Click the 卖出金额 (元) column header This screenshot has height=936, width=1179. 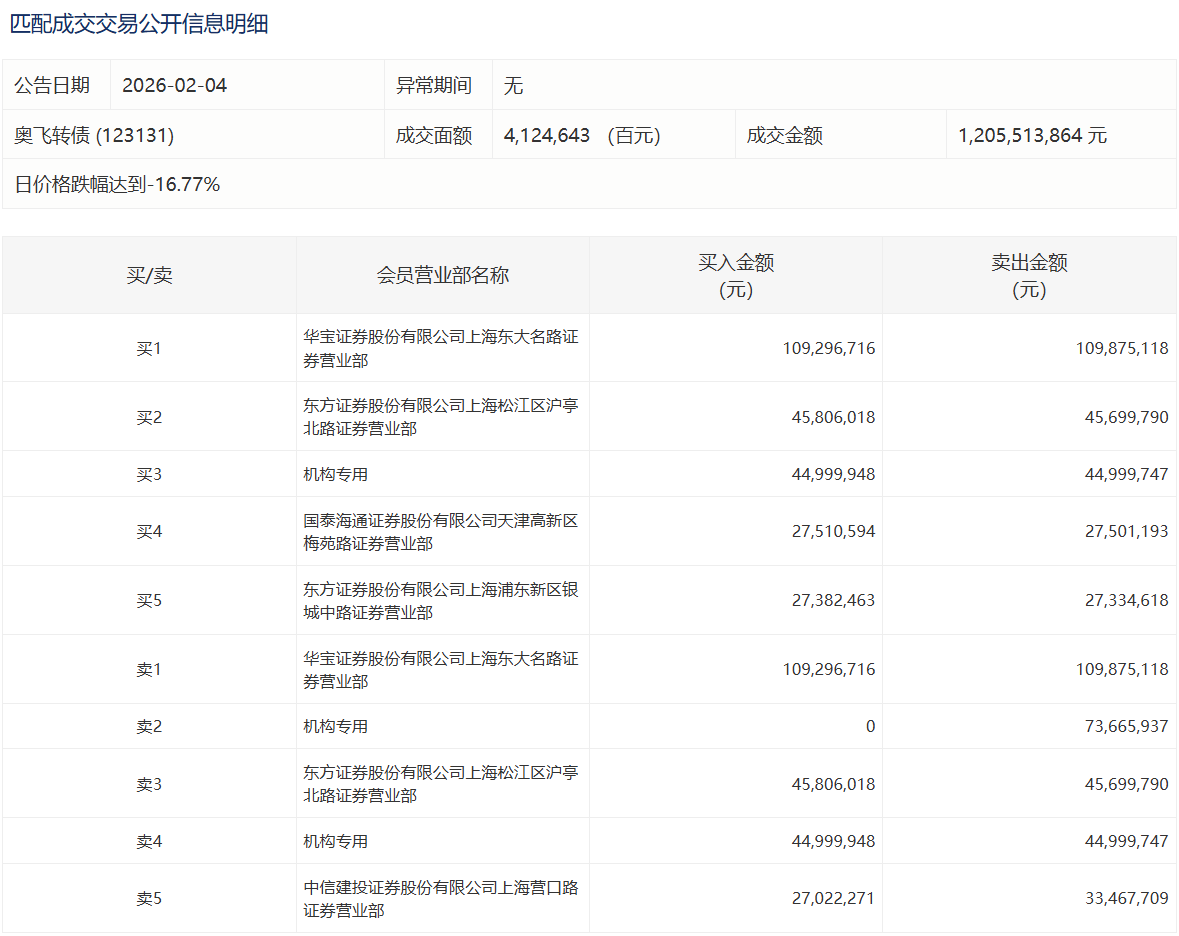(1029, 275)
